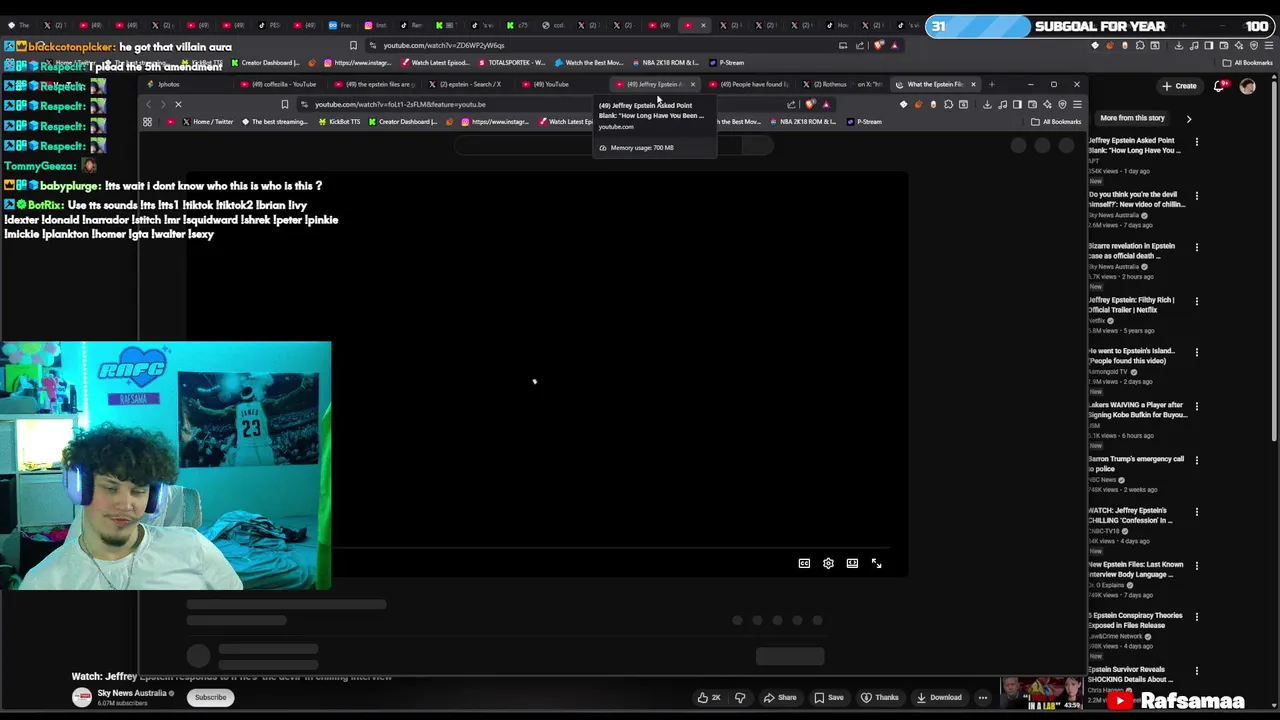Screen dimensions: 1280x720
Task: Stop loading the page with the X button
Action: point(178,104)
